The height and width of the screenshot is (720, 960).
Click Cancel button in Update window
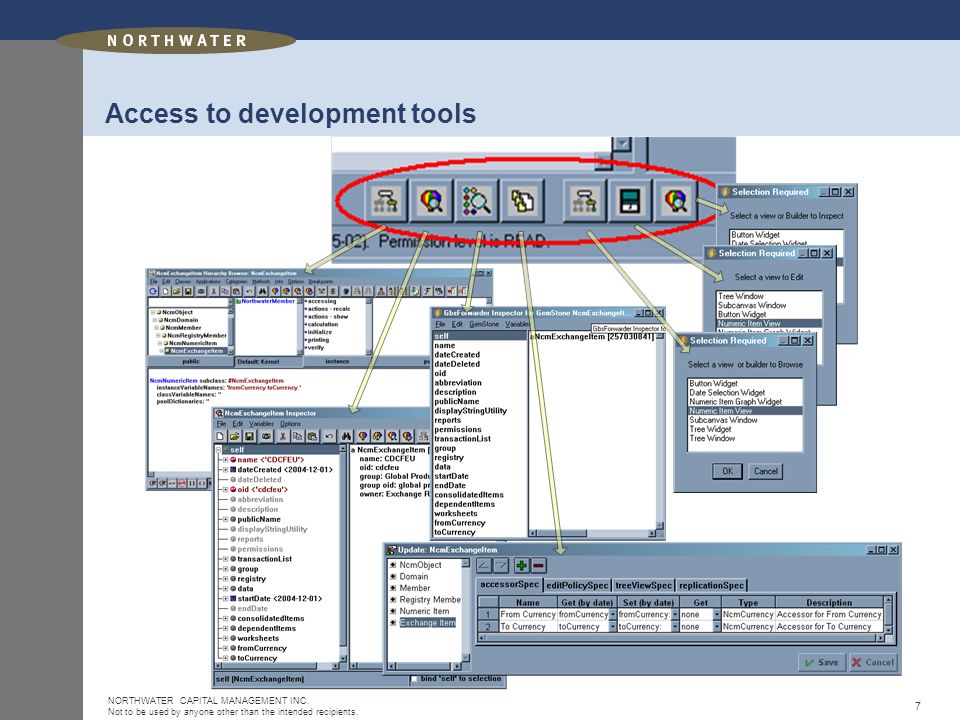point(873,662)
